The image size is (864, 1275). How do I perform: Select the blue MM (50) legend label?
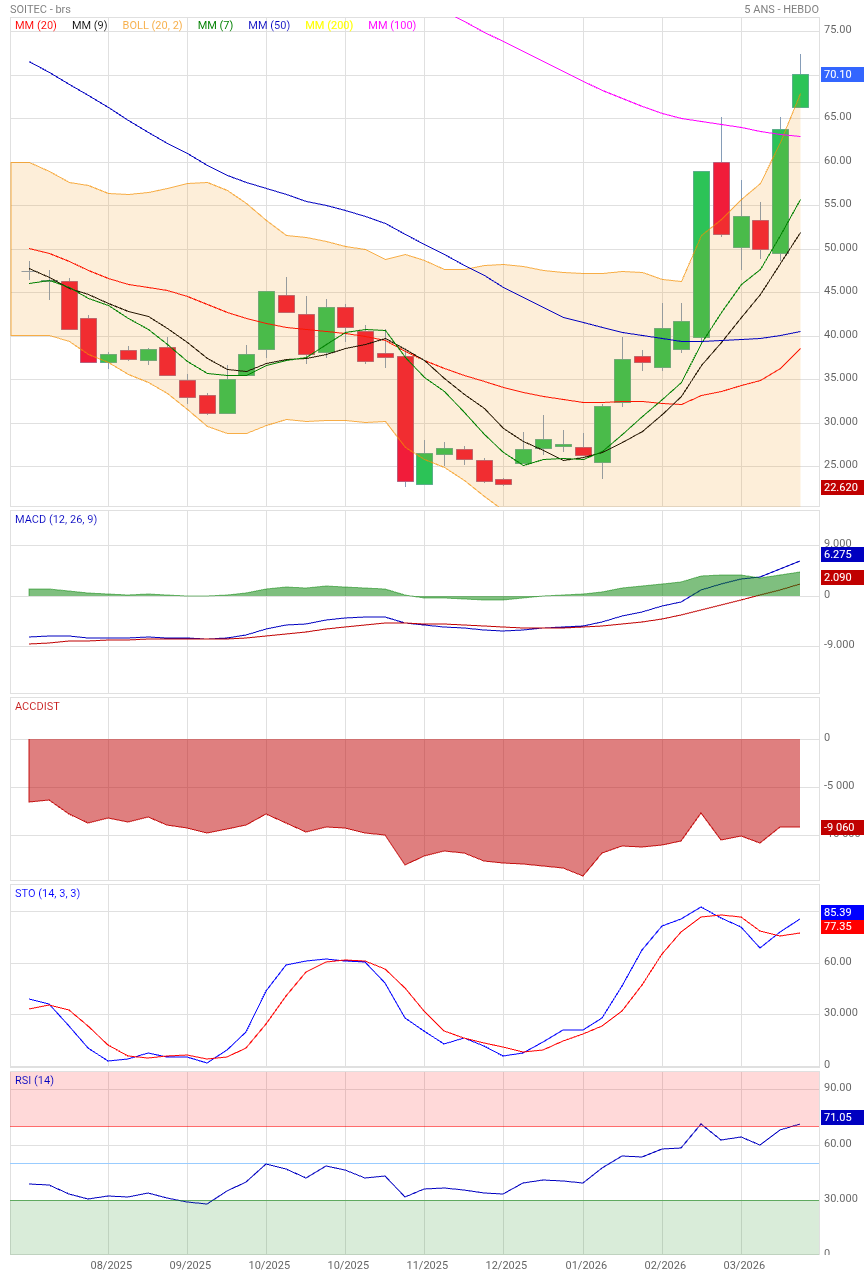coord(269,25)
